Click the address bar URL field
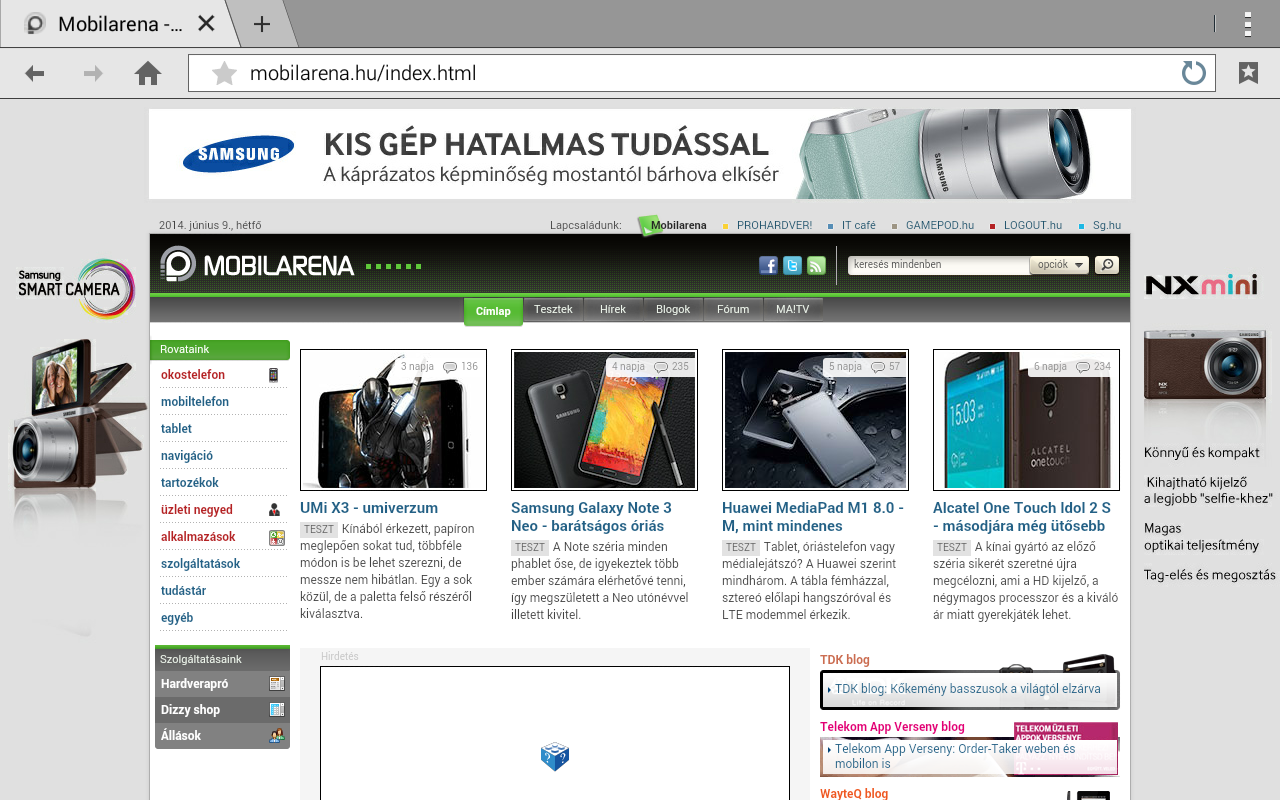This screenshot has width=1280, height=800. 702,73
